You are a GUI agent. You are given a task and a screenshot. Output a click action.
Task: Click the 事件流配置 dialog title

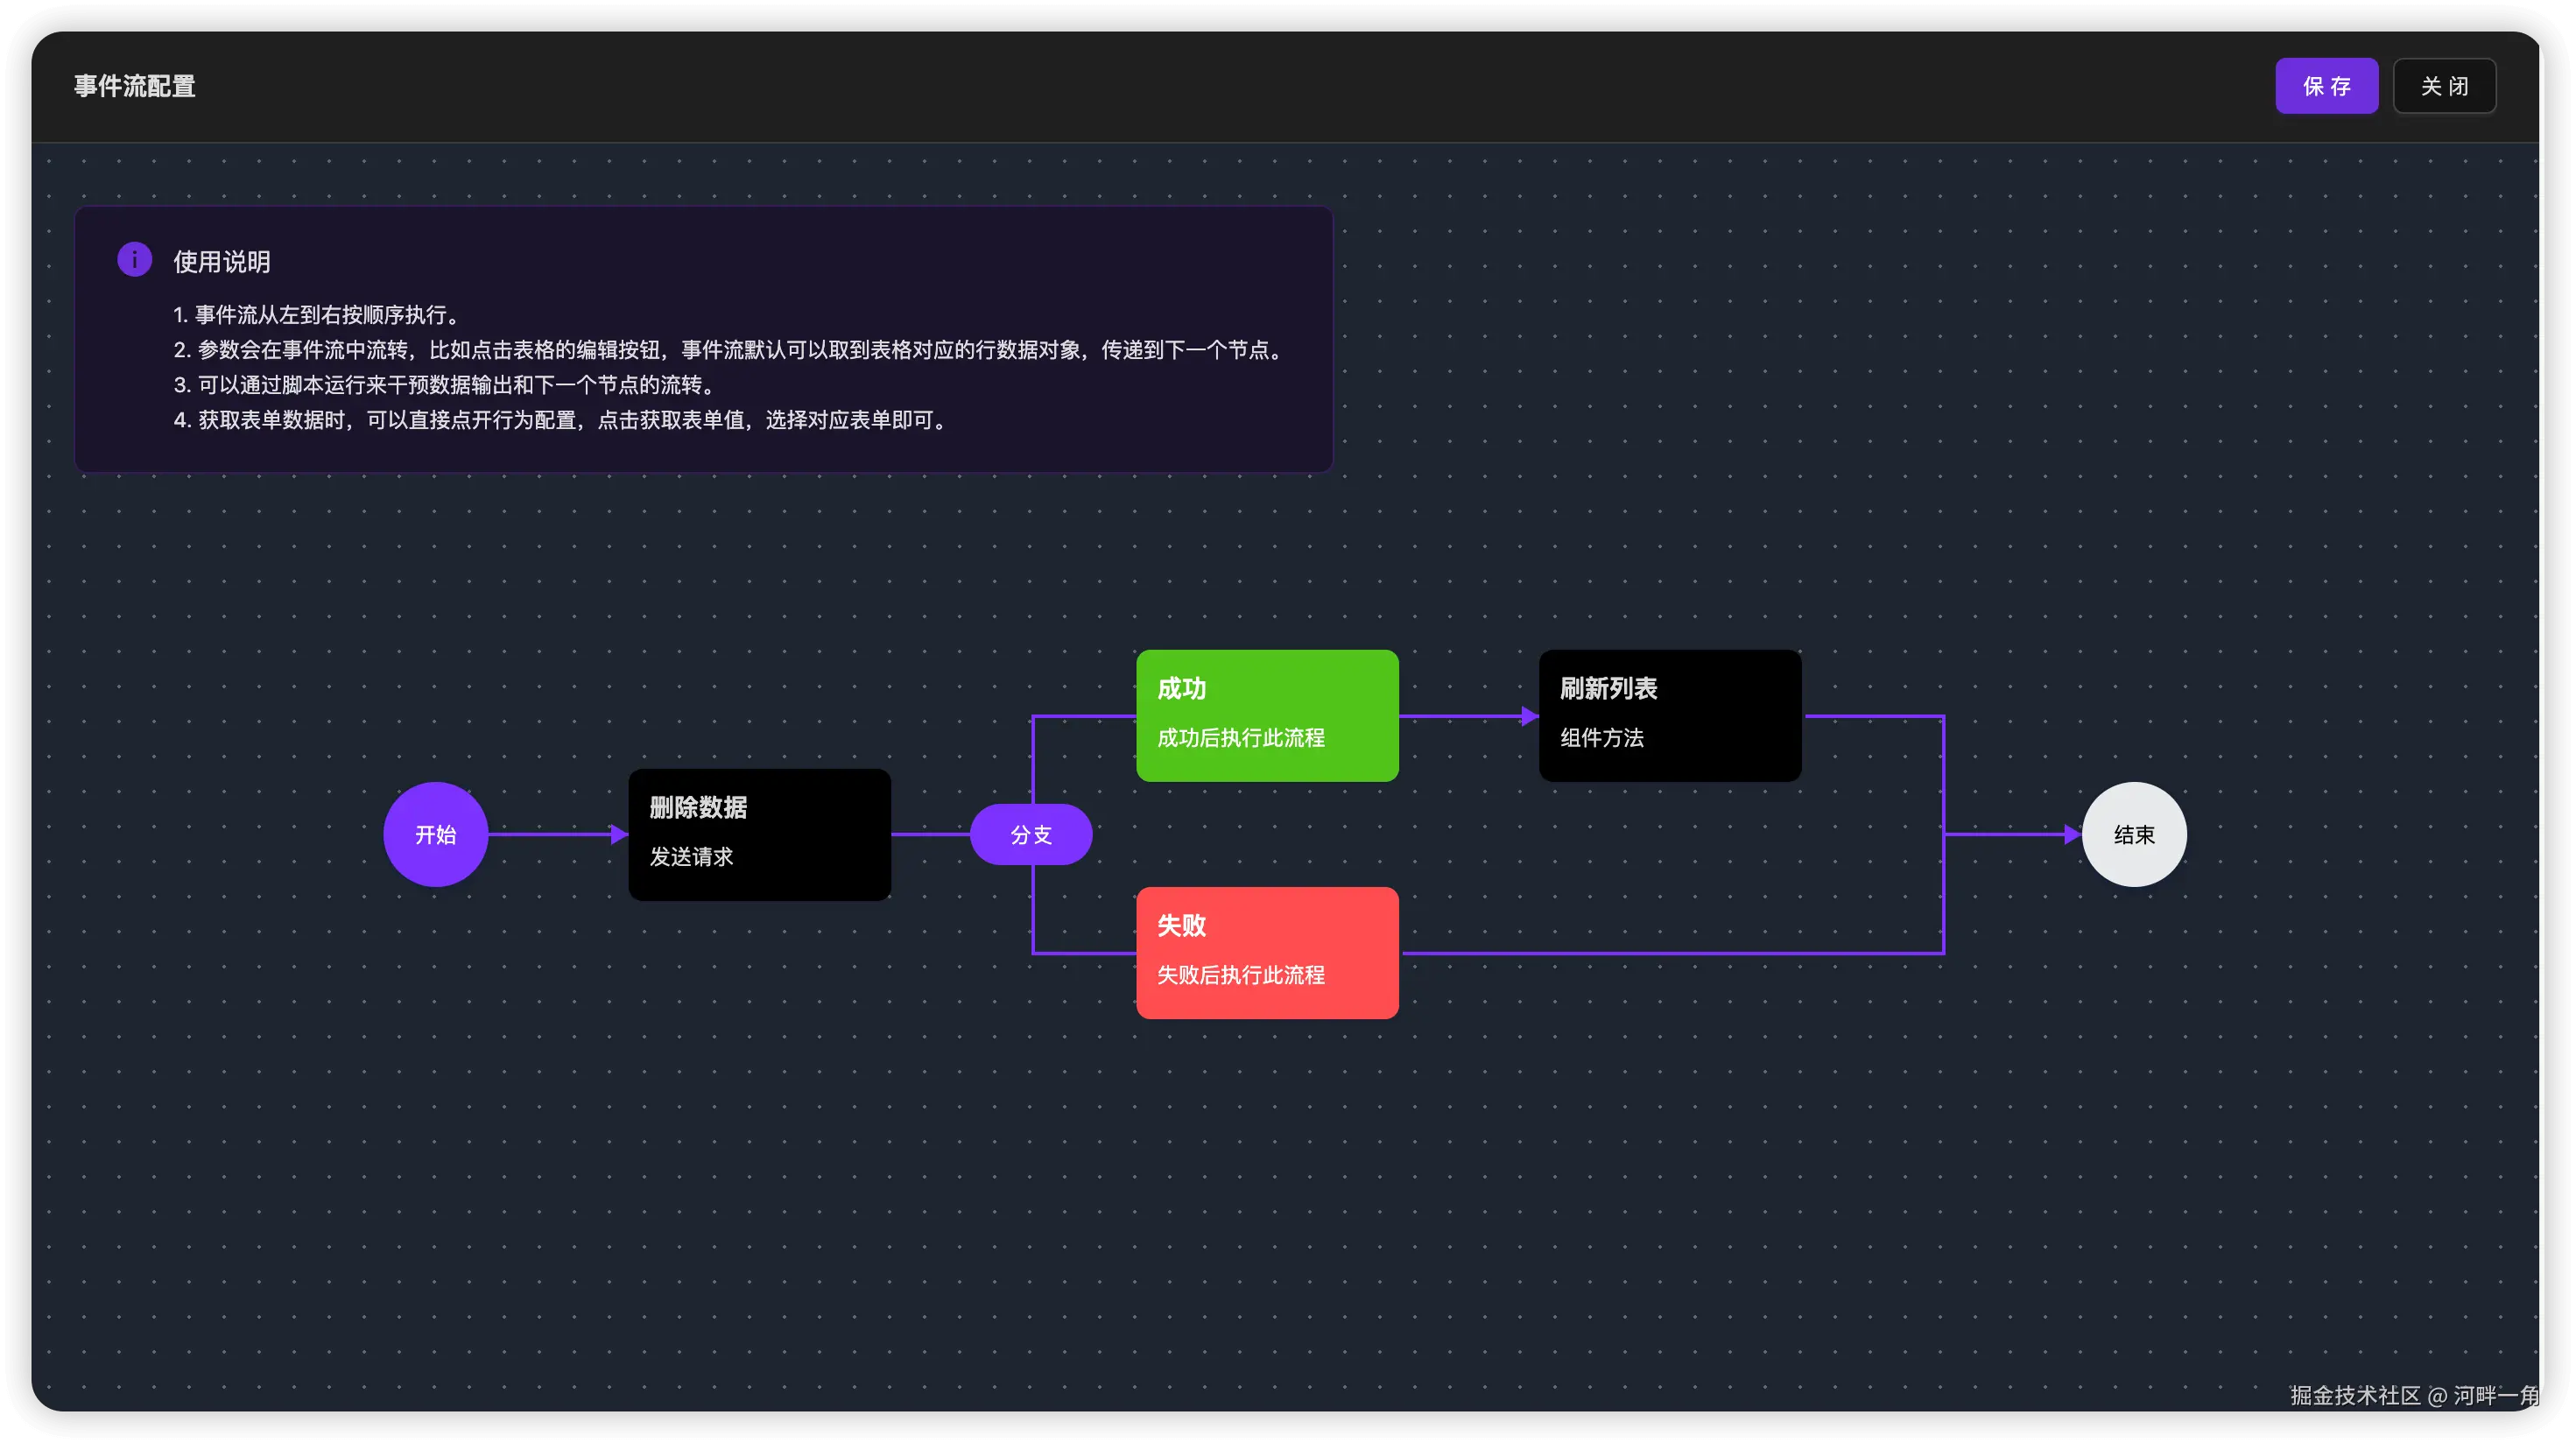pos(134,86)
